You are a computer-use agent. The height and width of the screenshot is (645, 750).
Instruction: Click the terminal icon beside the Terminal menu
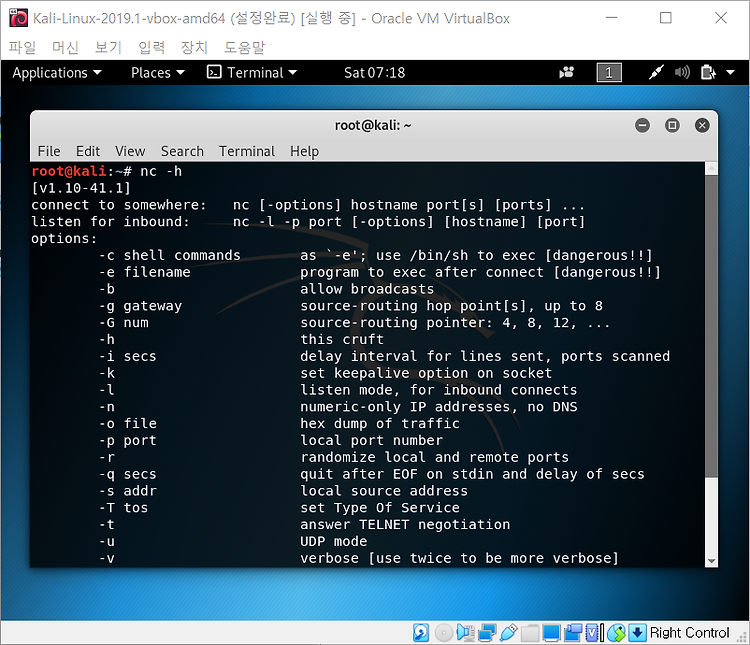pos(214,72)
